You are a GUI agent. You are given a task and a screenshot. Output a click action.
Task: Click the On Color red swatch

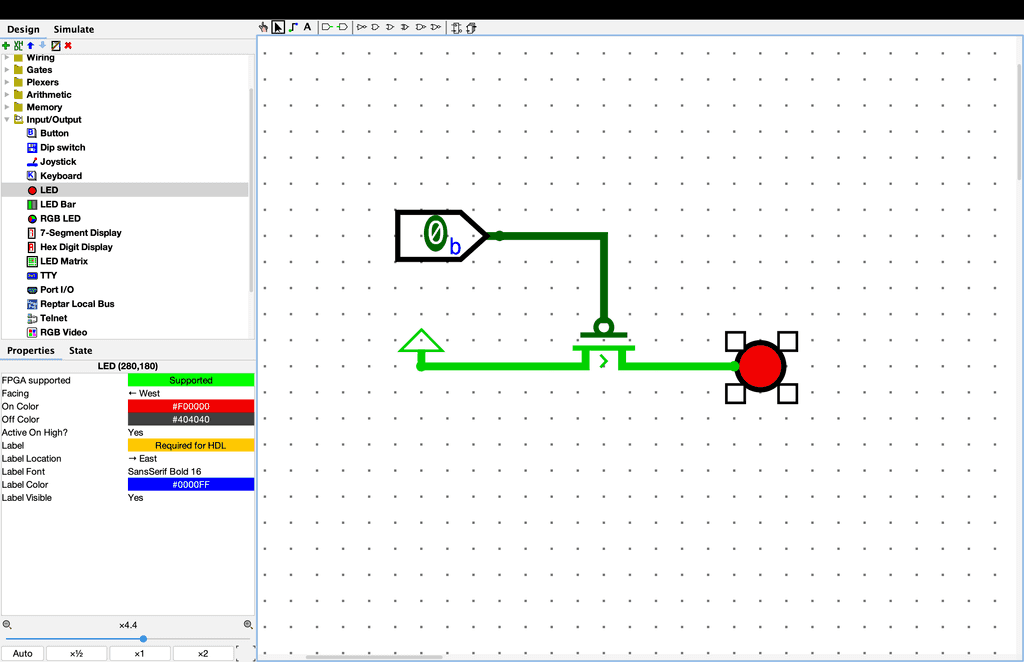click(190, 407)
